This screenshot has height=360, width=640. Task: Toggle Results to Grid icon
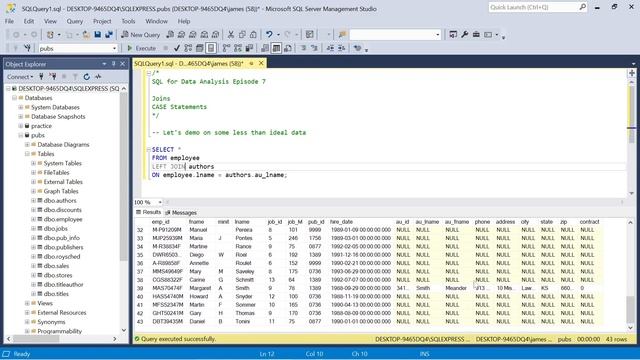coord(276,48)
